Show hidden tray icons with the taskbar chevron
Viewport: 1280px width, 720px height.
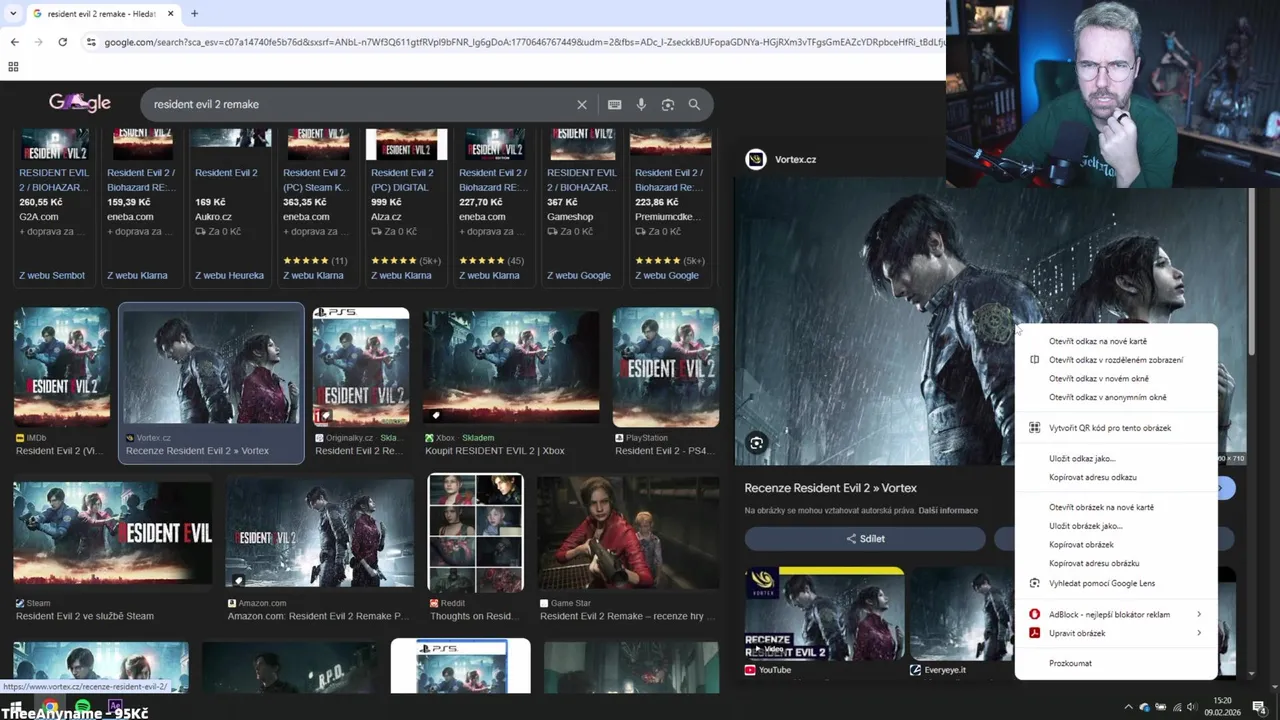tap(1128, 707)
